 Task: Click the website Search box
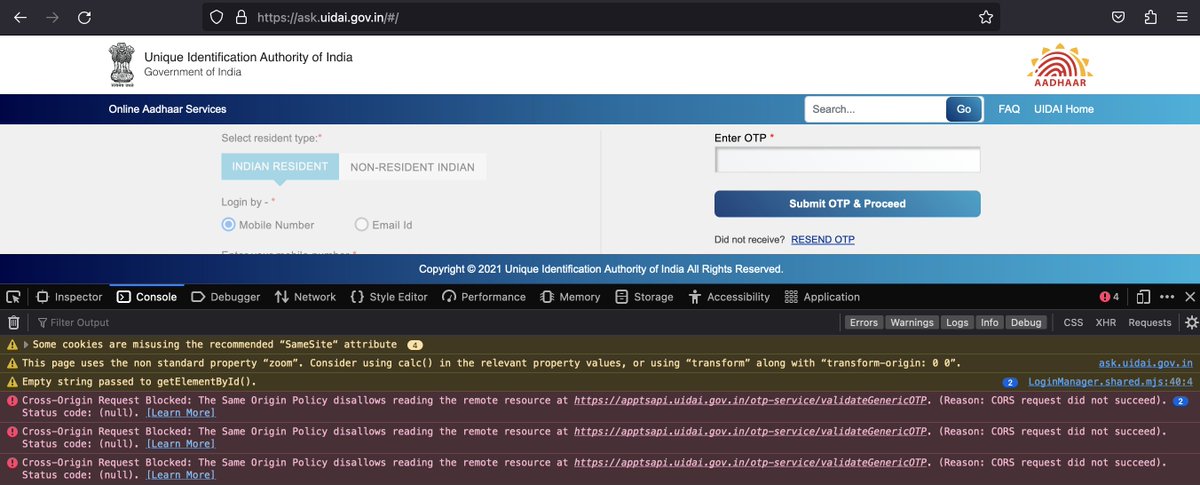click(875, 109)
